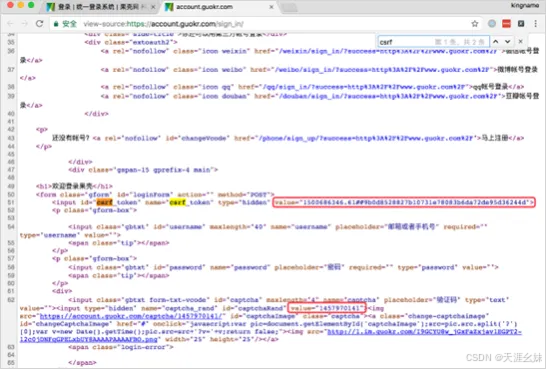Jump to previous csrf match with up arrow
Viewport: 546px width, 369px height.
click(496, 42)
